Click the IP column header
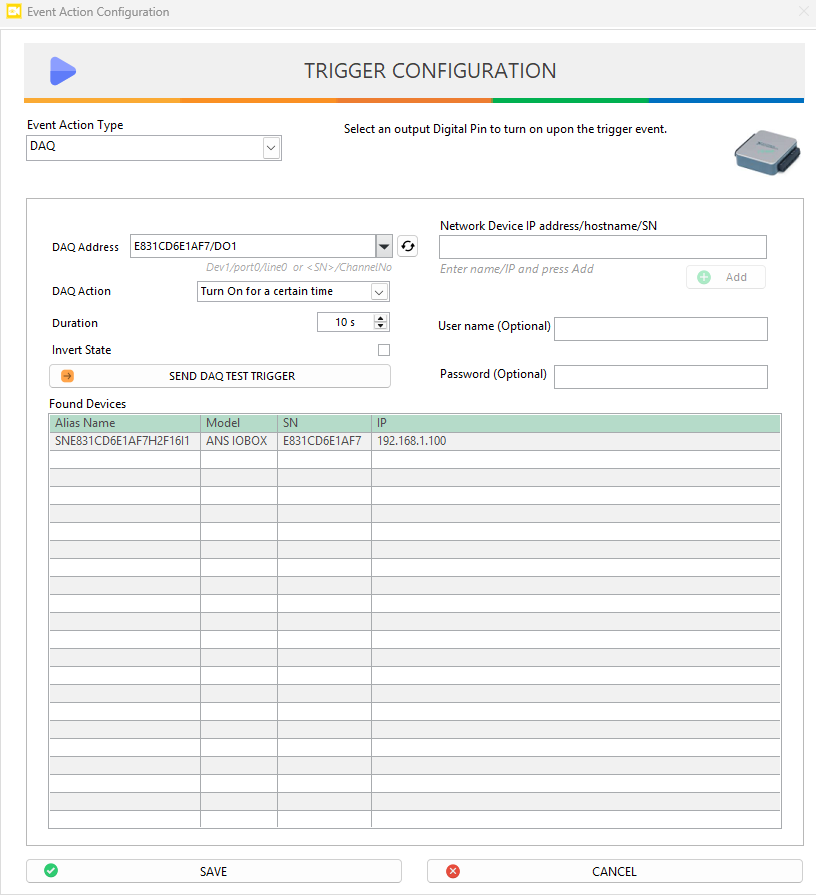Image resolution: width=816 pixels, height=895 pixels. coord(575,423)
